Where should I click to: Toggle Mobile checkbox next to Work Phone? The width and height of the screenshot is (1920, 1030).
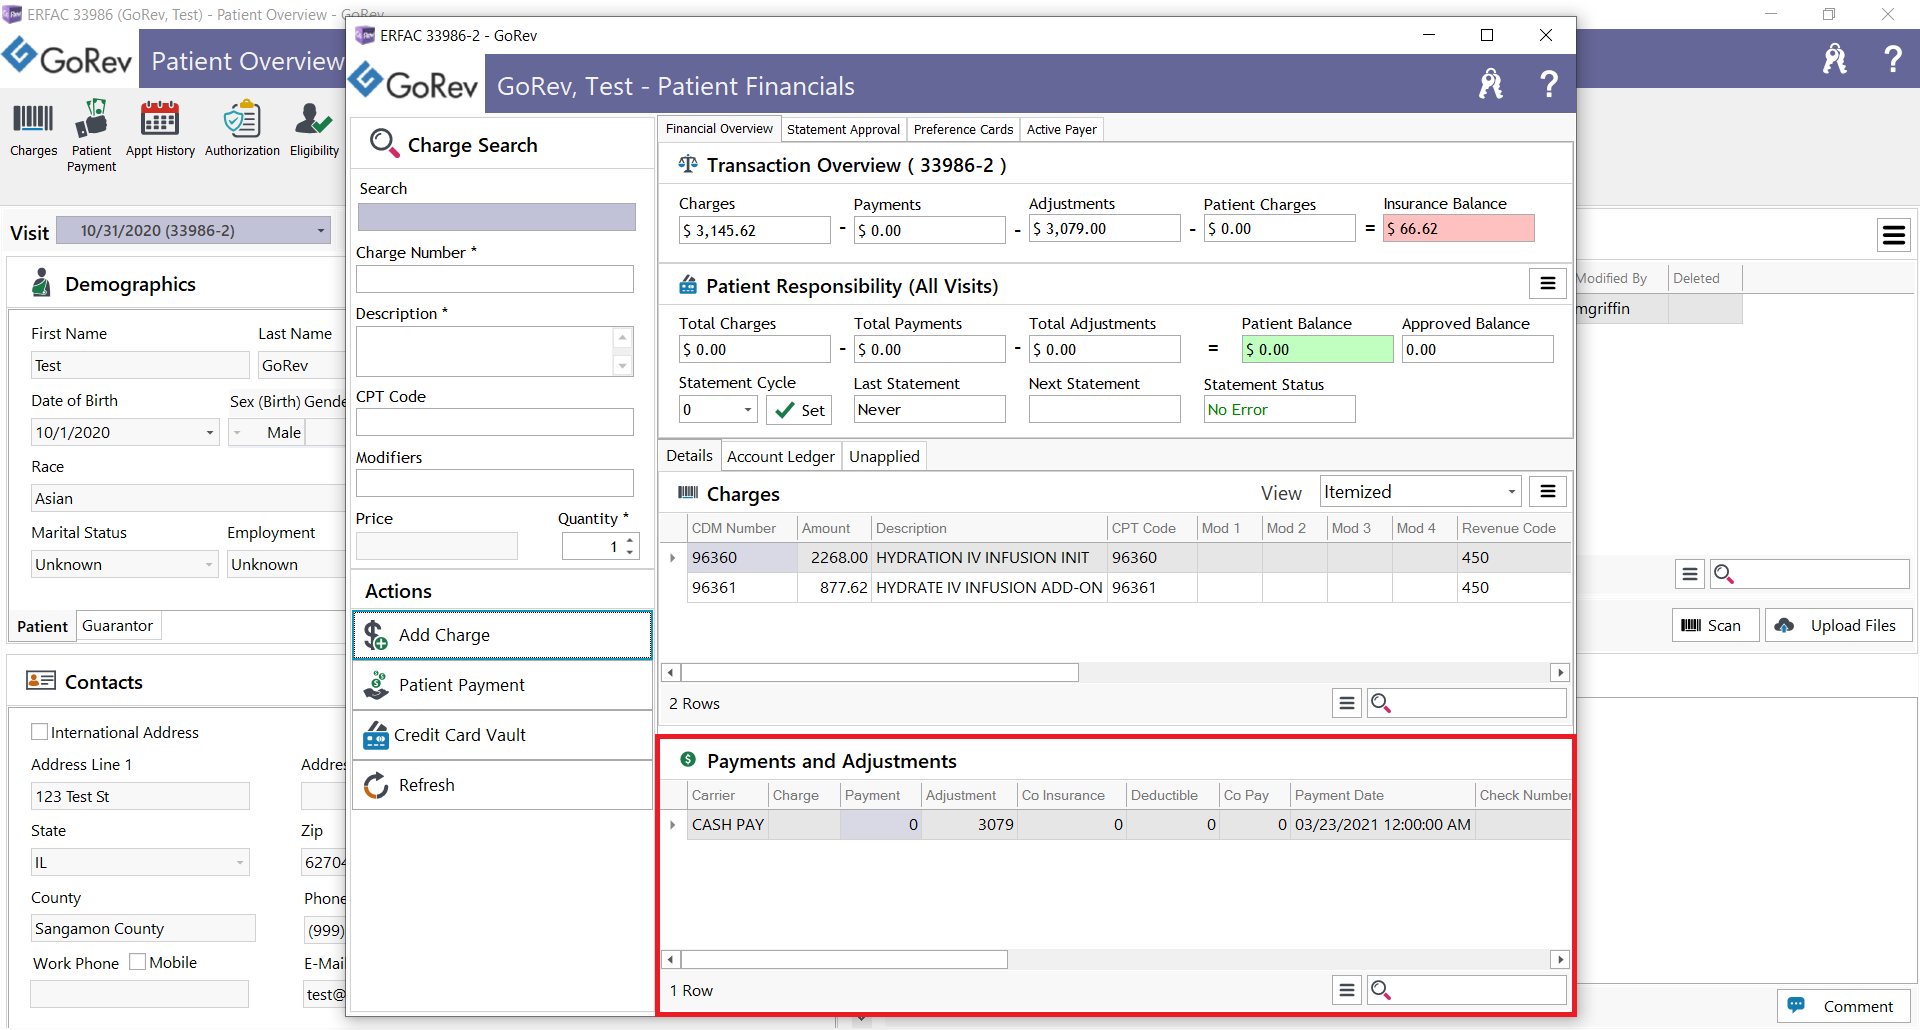[x=138, y=962]
